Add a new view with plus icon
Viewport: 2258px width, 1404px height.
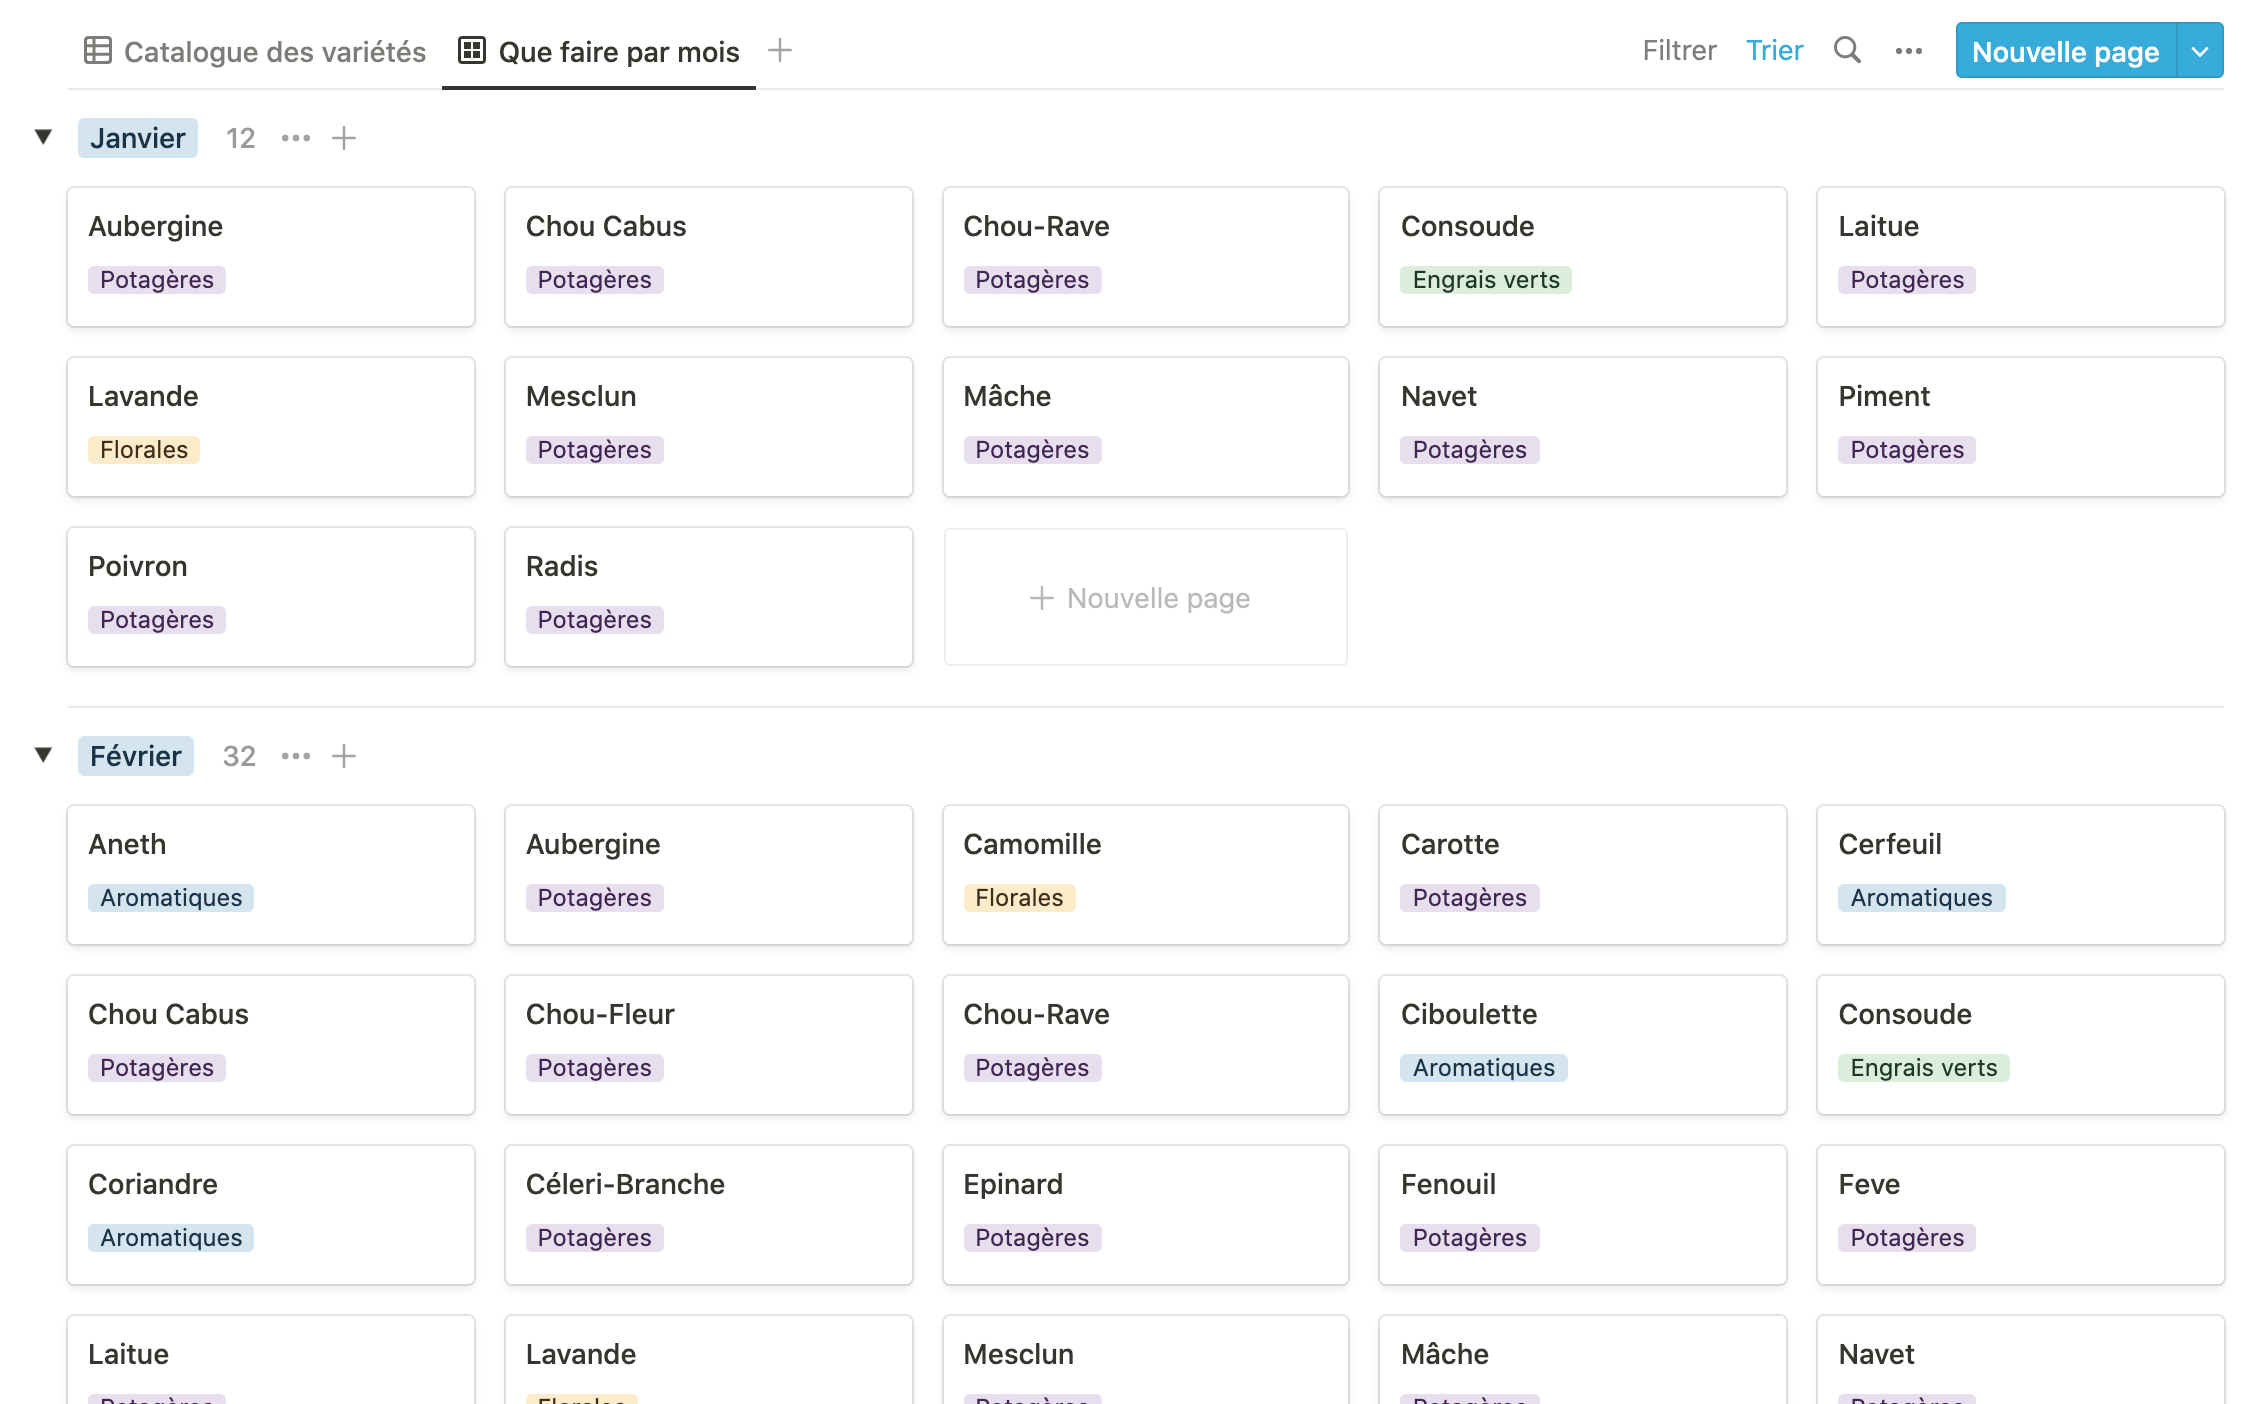pos(780,50)
